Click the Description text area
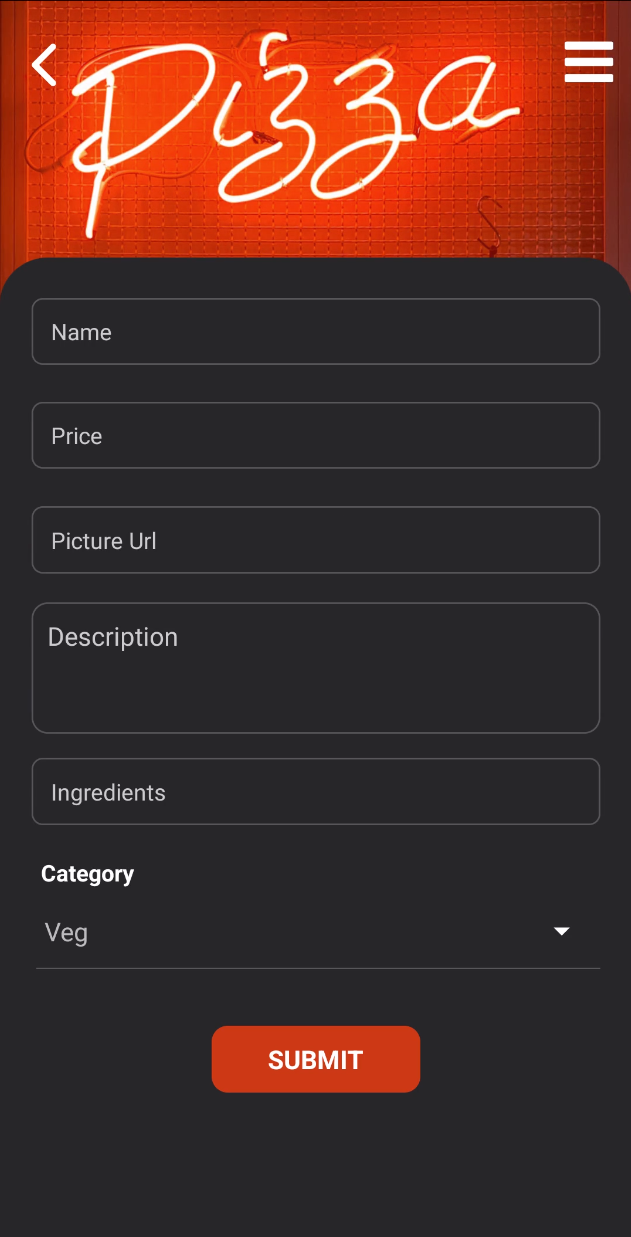631x1237 pixels. (315, 667)
